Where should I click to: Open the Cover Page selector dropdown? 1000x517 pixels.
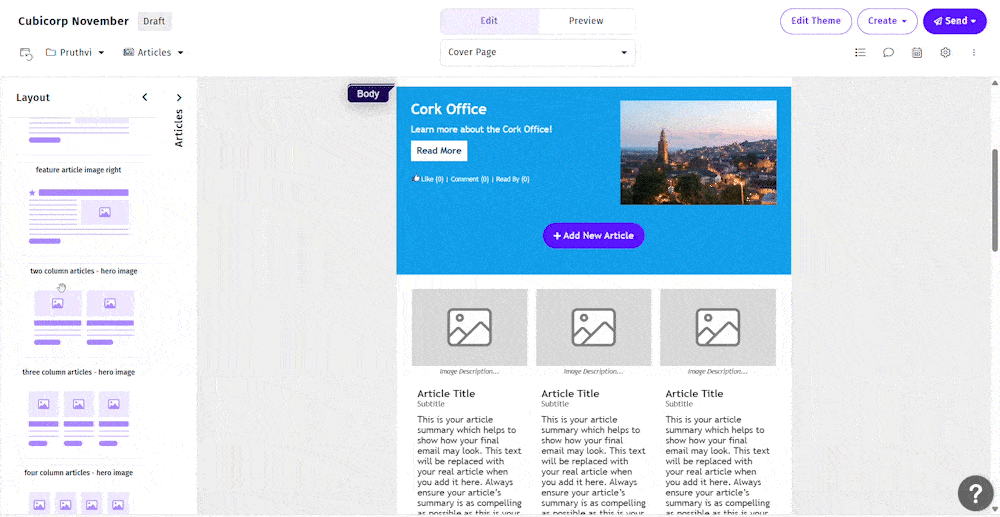tap(537, 53)
